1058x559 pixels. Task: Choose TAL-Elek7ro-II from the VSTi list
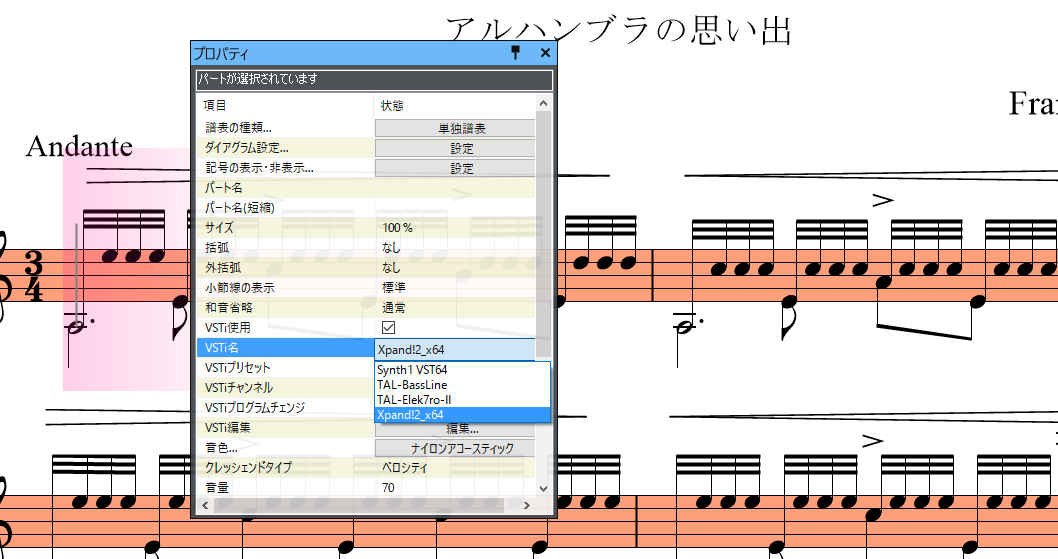click(x=462, y=399)
